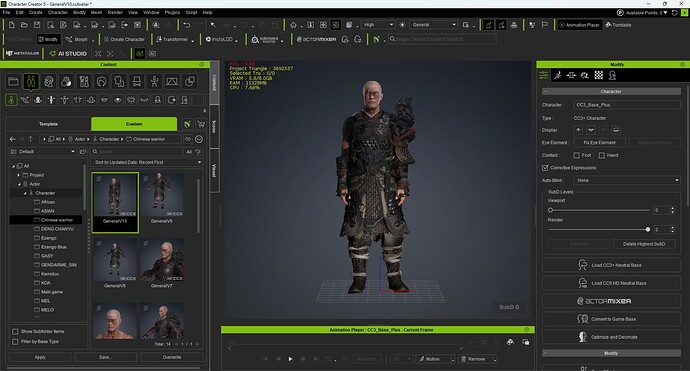
Task: Open the render quality High dropdown
Action: (378, 25)
